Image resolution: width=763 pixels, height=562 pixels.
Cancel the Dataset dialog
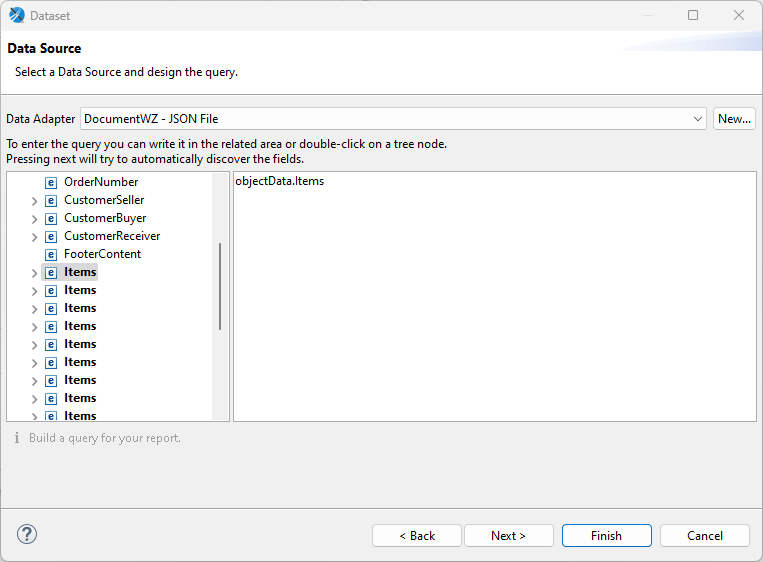click(x=704, y=536)
